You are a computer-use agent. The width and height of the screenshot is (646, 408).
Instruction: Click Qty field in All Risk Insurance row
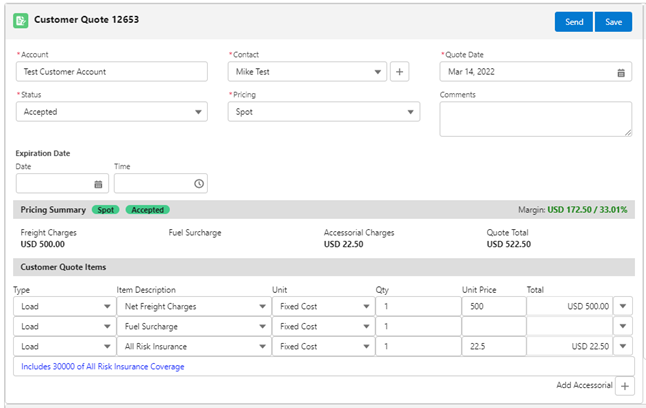click(418, 346)
